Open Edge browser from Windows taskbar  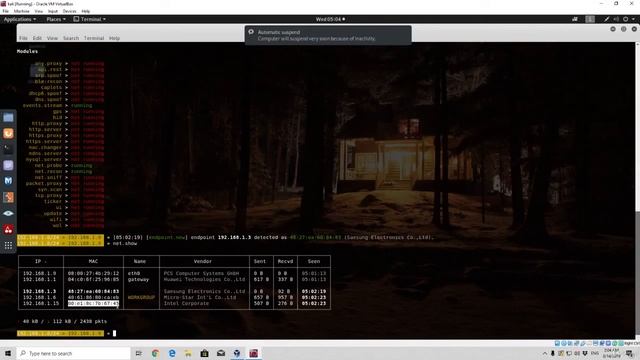[x=172, y=353]
